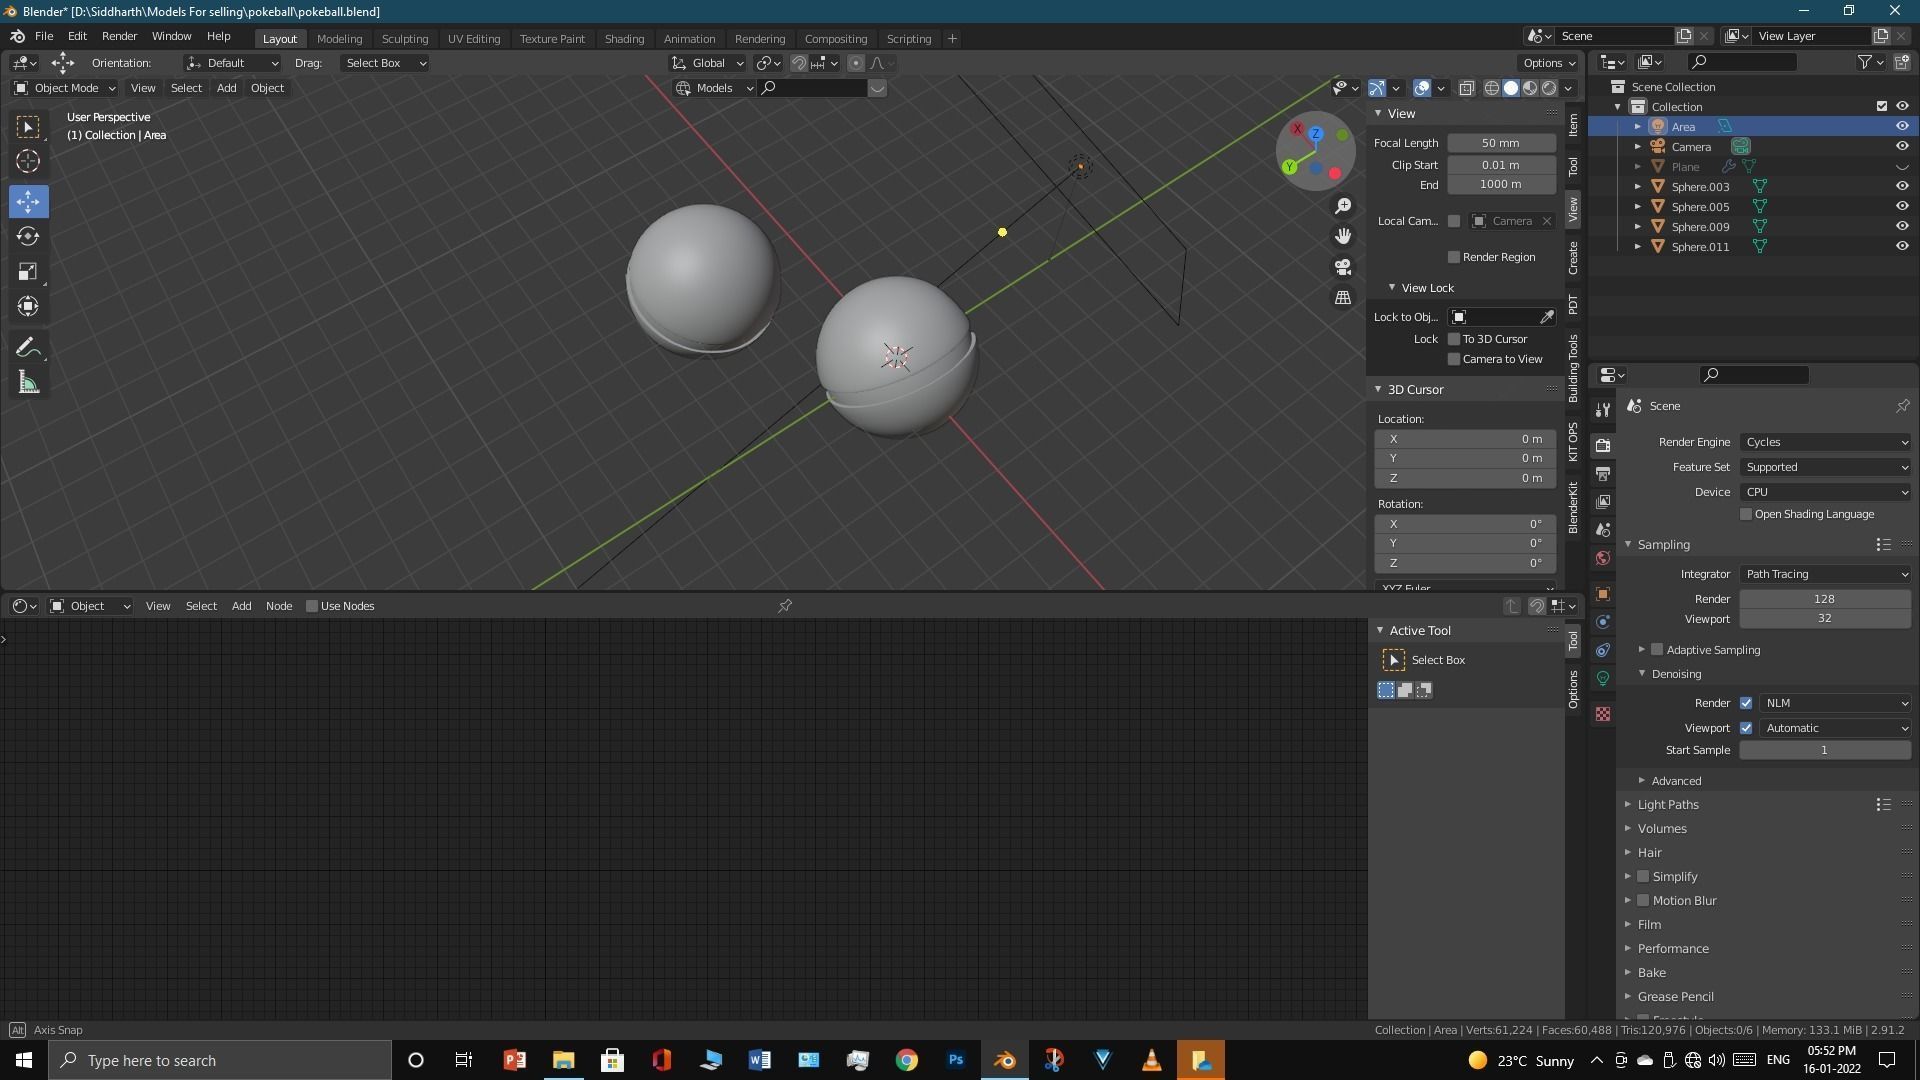Open the Render Engine dropdown showing Cycles
1920x1080 pixels.
(x=1825, y=442)
